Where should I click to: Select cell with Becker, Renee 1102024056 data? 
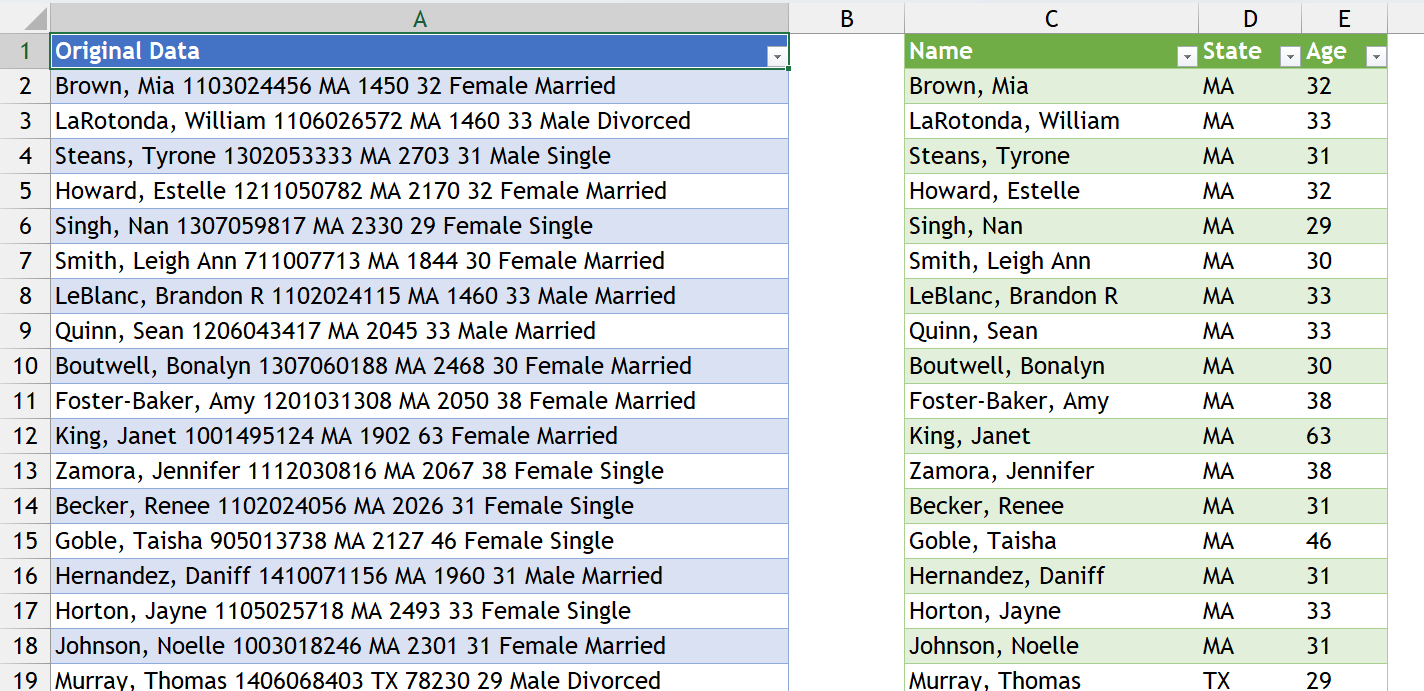click(419, 506)
